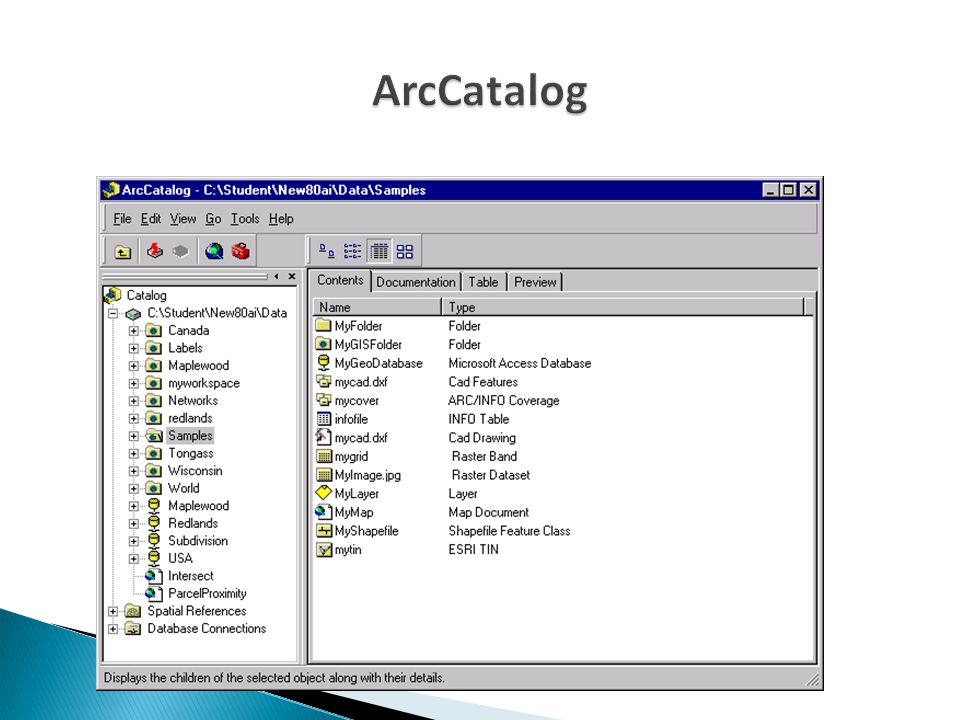The width and height of the screenshot is (960, 720).
Task: Click the Cad Drawing mycad.dxf entry
Action: [x=361, y=438]
